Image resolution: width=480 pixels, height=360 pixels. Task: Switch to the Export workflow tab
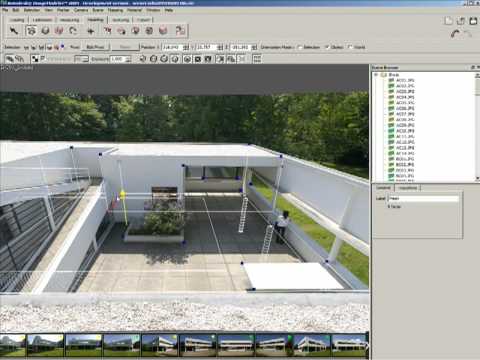(x=143, y=20)
